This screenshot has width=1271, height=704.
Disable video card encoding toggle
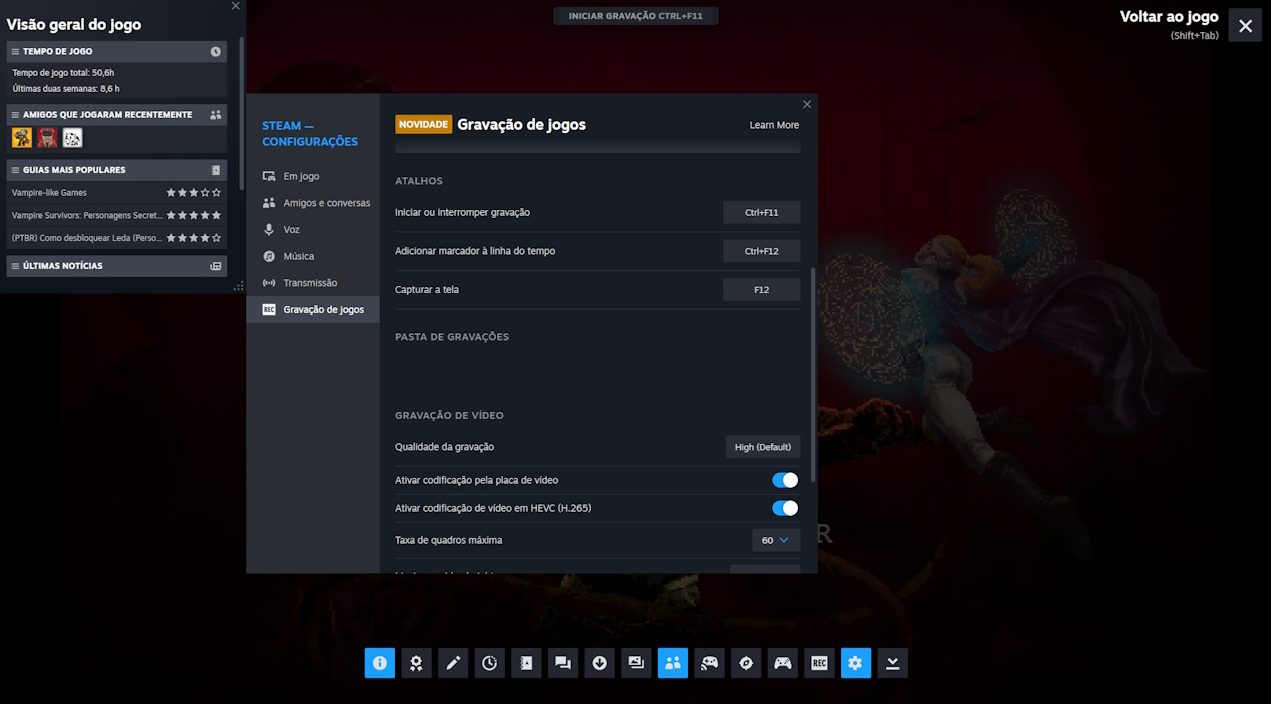tap(785, 480)
